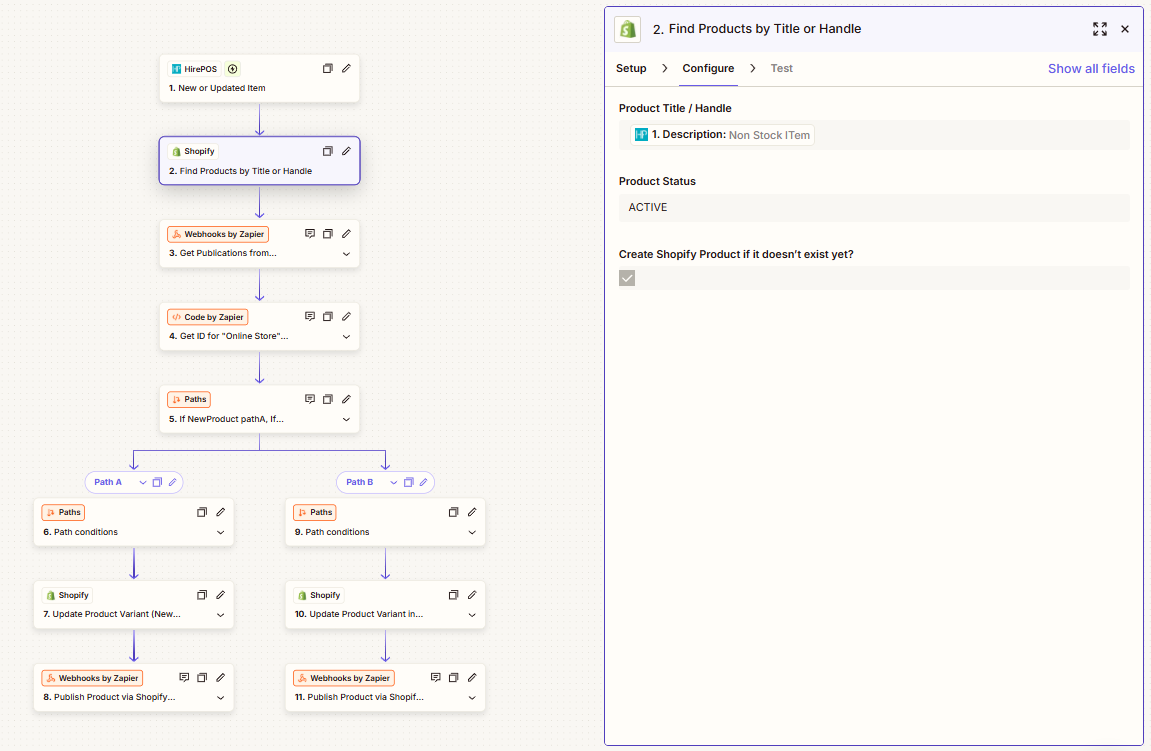1151x751 pixels.
Task: Click the Product Status field showing ACTIVE
Action: coord(874,208)
